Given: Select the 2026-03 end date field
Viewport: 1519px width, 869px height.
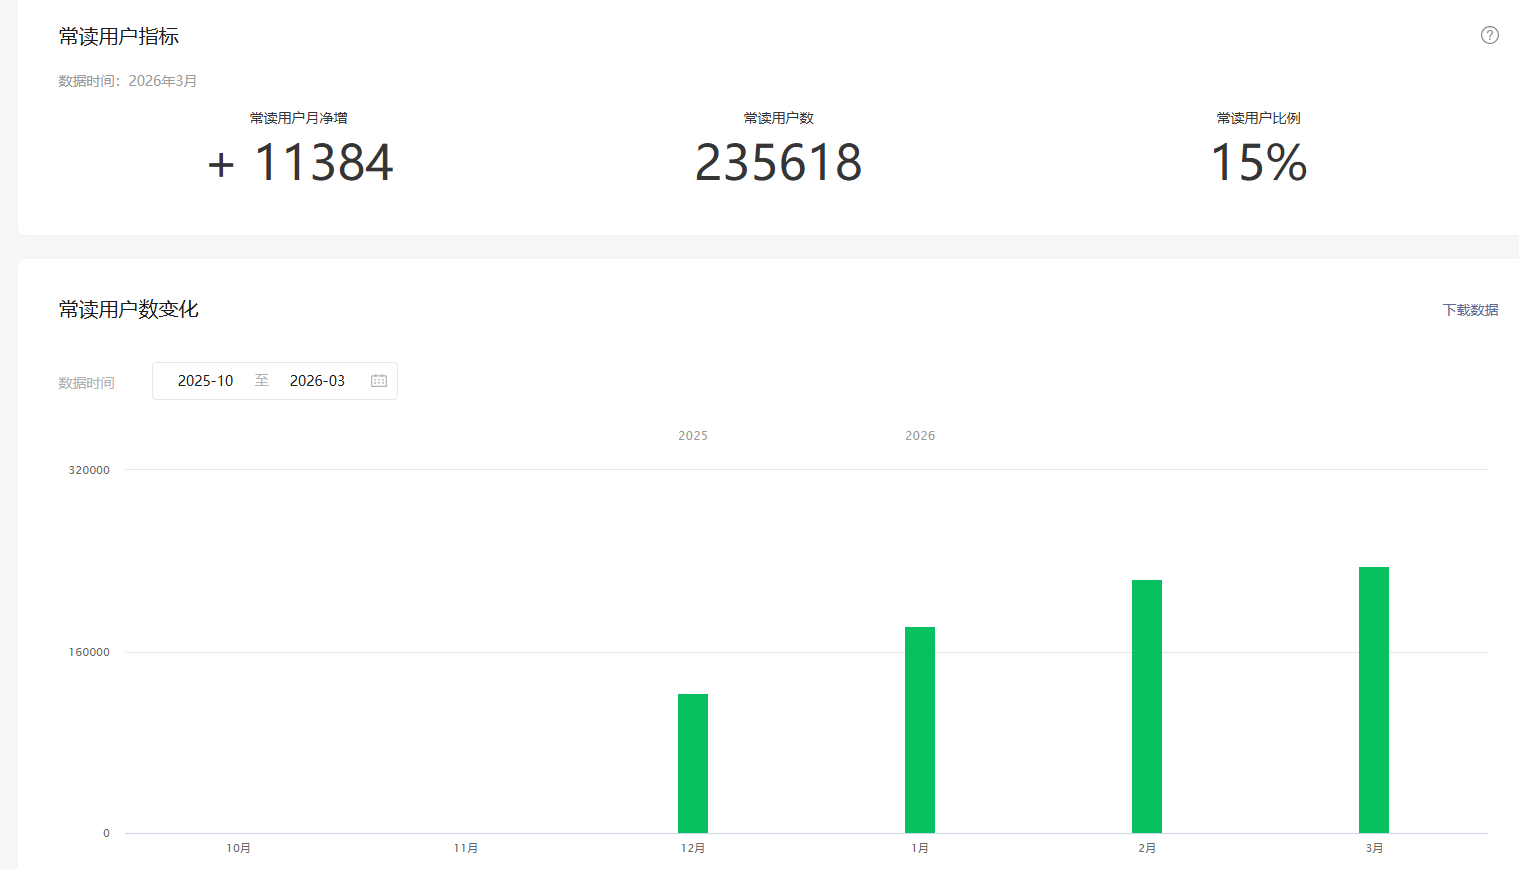Looking at the screenshot, I should pos(317,381).
